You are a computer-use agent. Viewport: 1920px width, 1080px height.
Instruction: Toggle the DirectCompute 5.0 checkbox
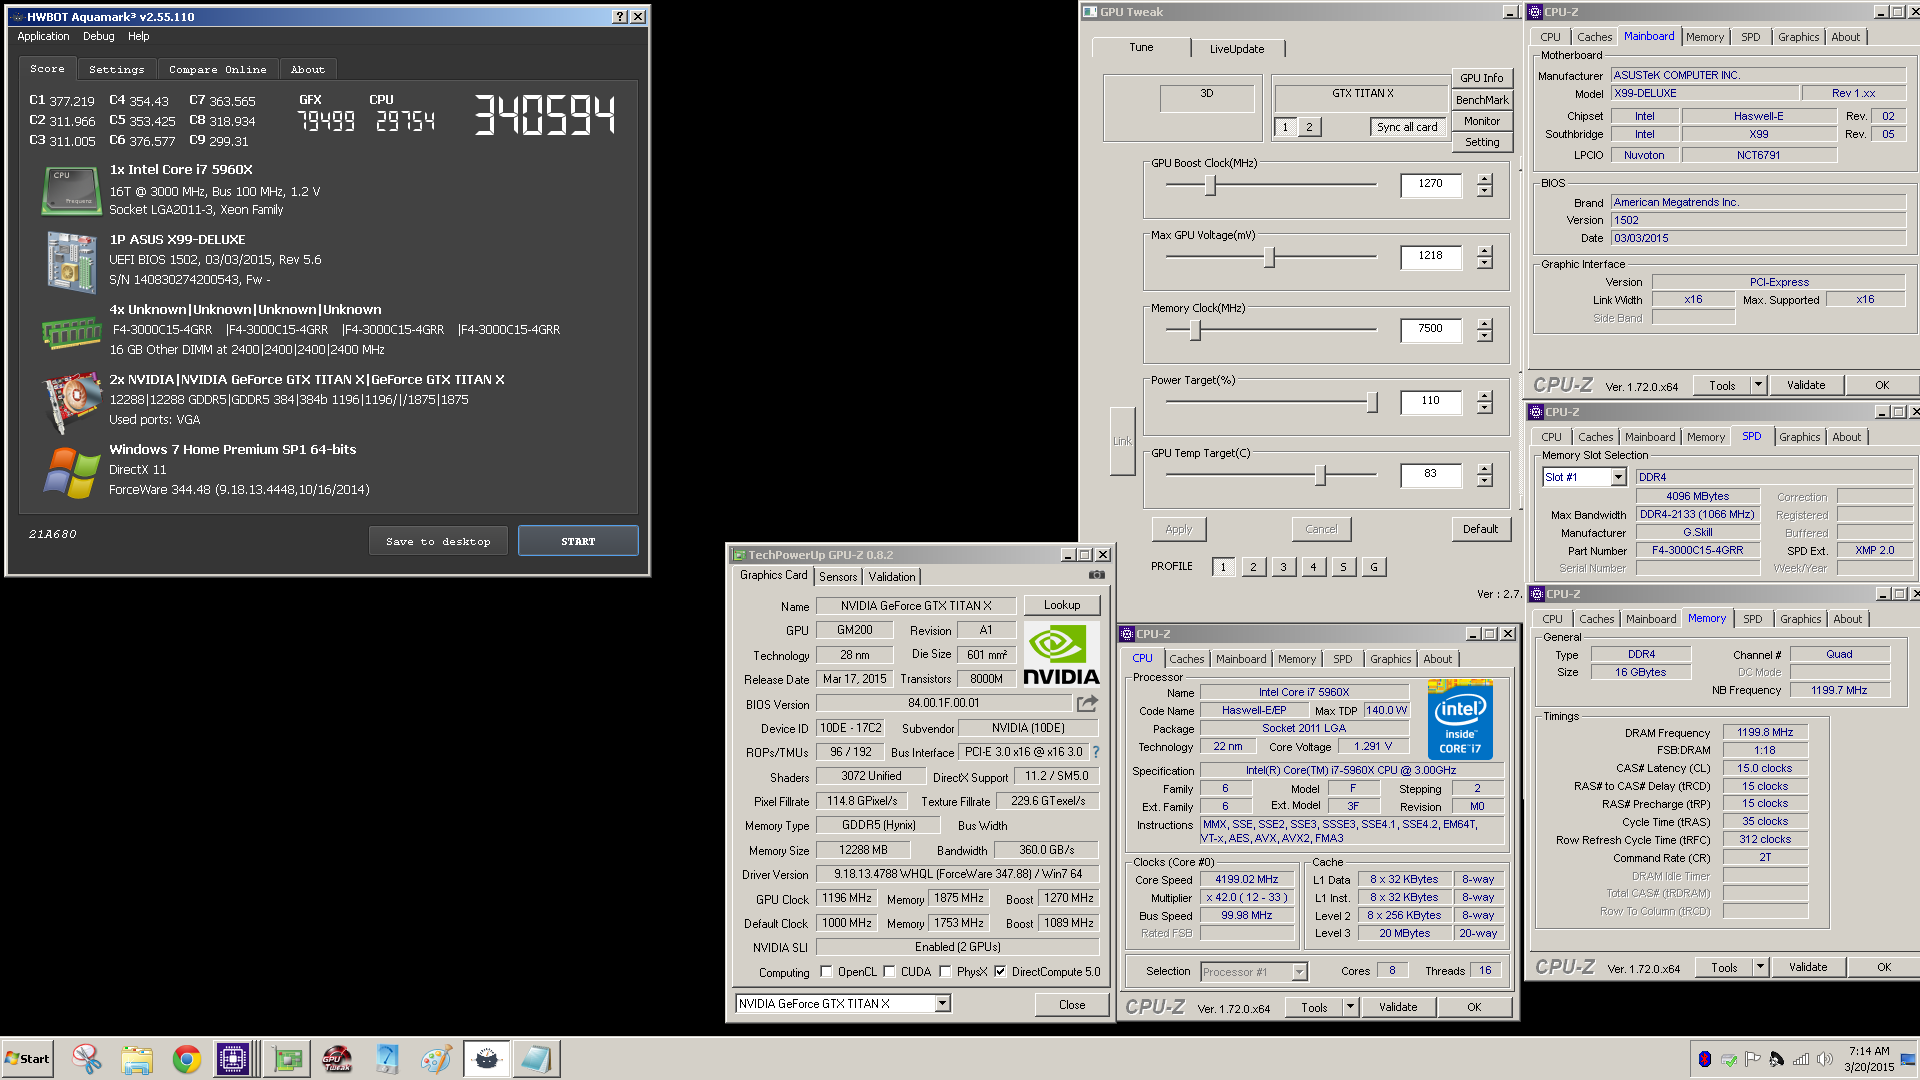click(x=1000, y=971)
